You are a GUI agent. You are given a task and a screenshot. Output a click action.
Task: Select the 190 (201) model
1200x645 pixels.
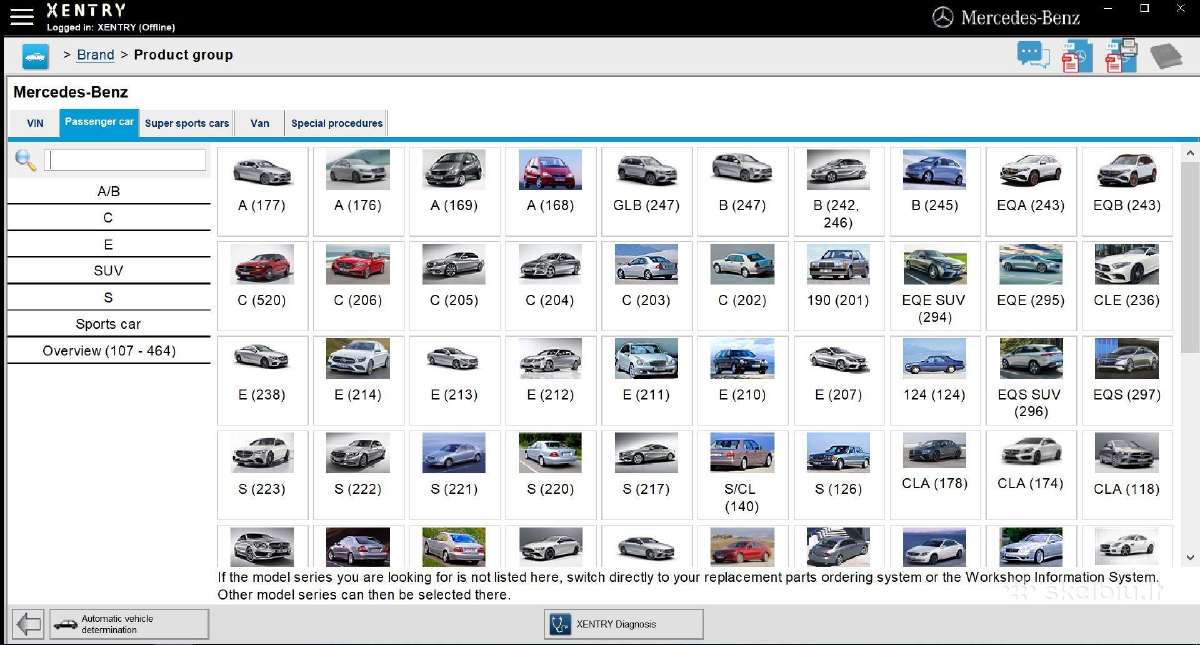838,285
